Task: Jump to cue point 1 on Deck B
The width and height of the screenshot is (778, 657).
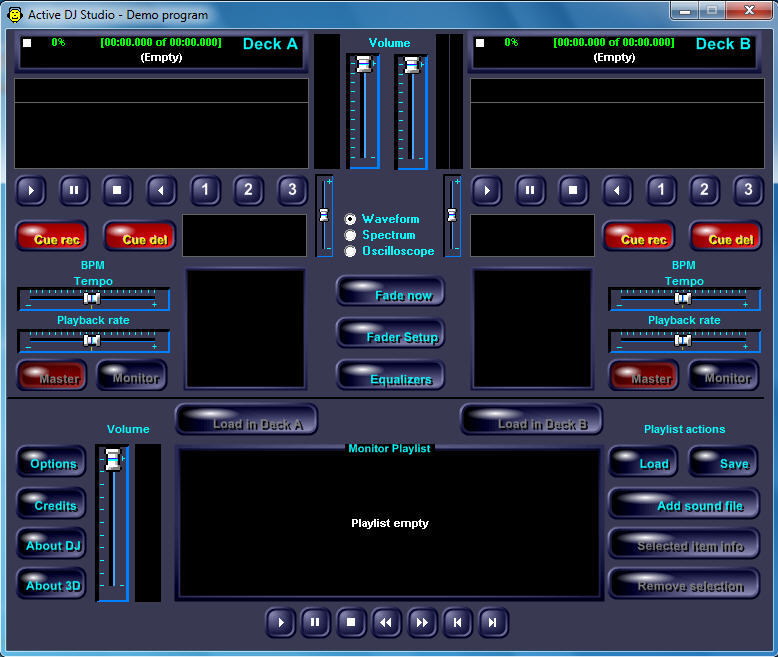Action: click(660, 191)
